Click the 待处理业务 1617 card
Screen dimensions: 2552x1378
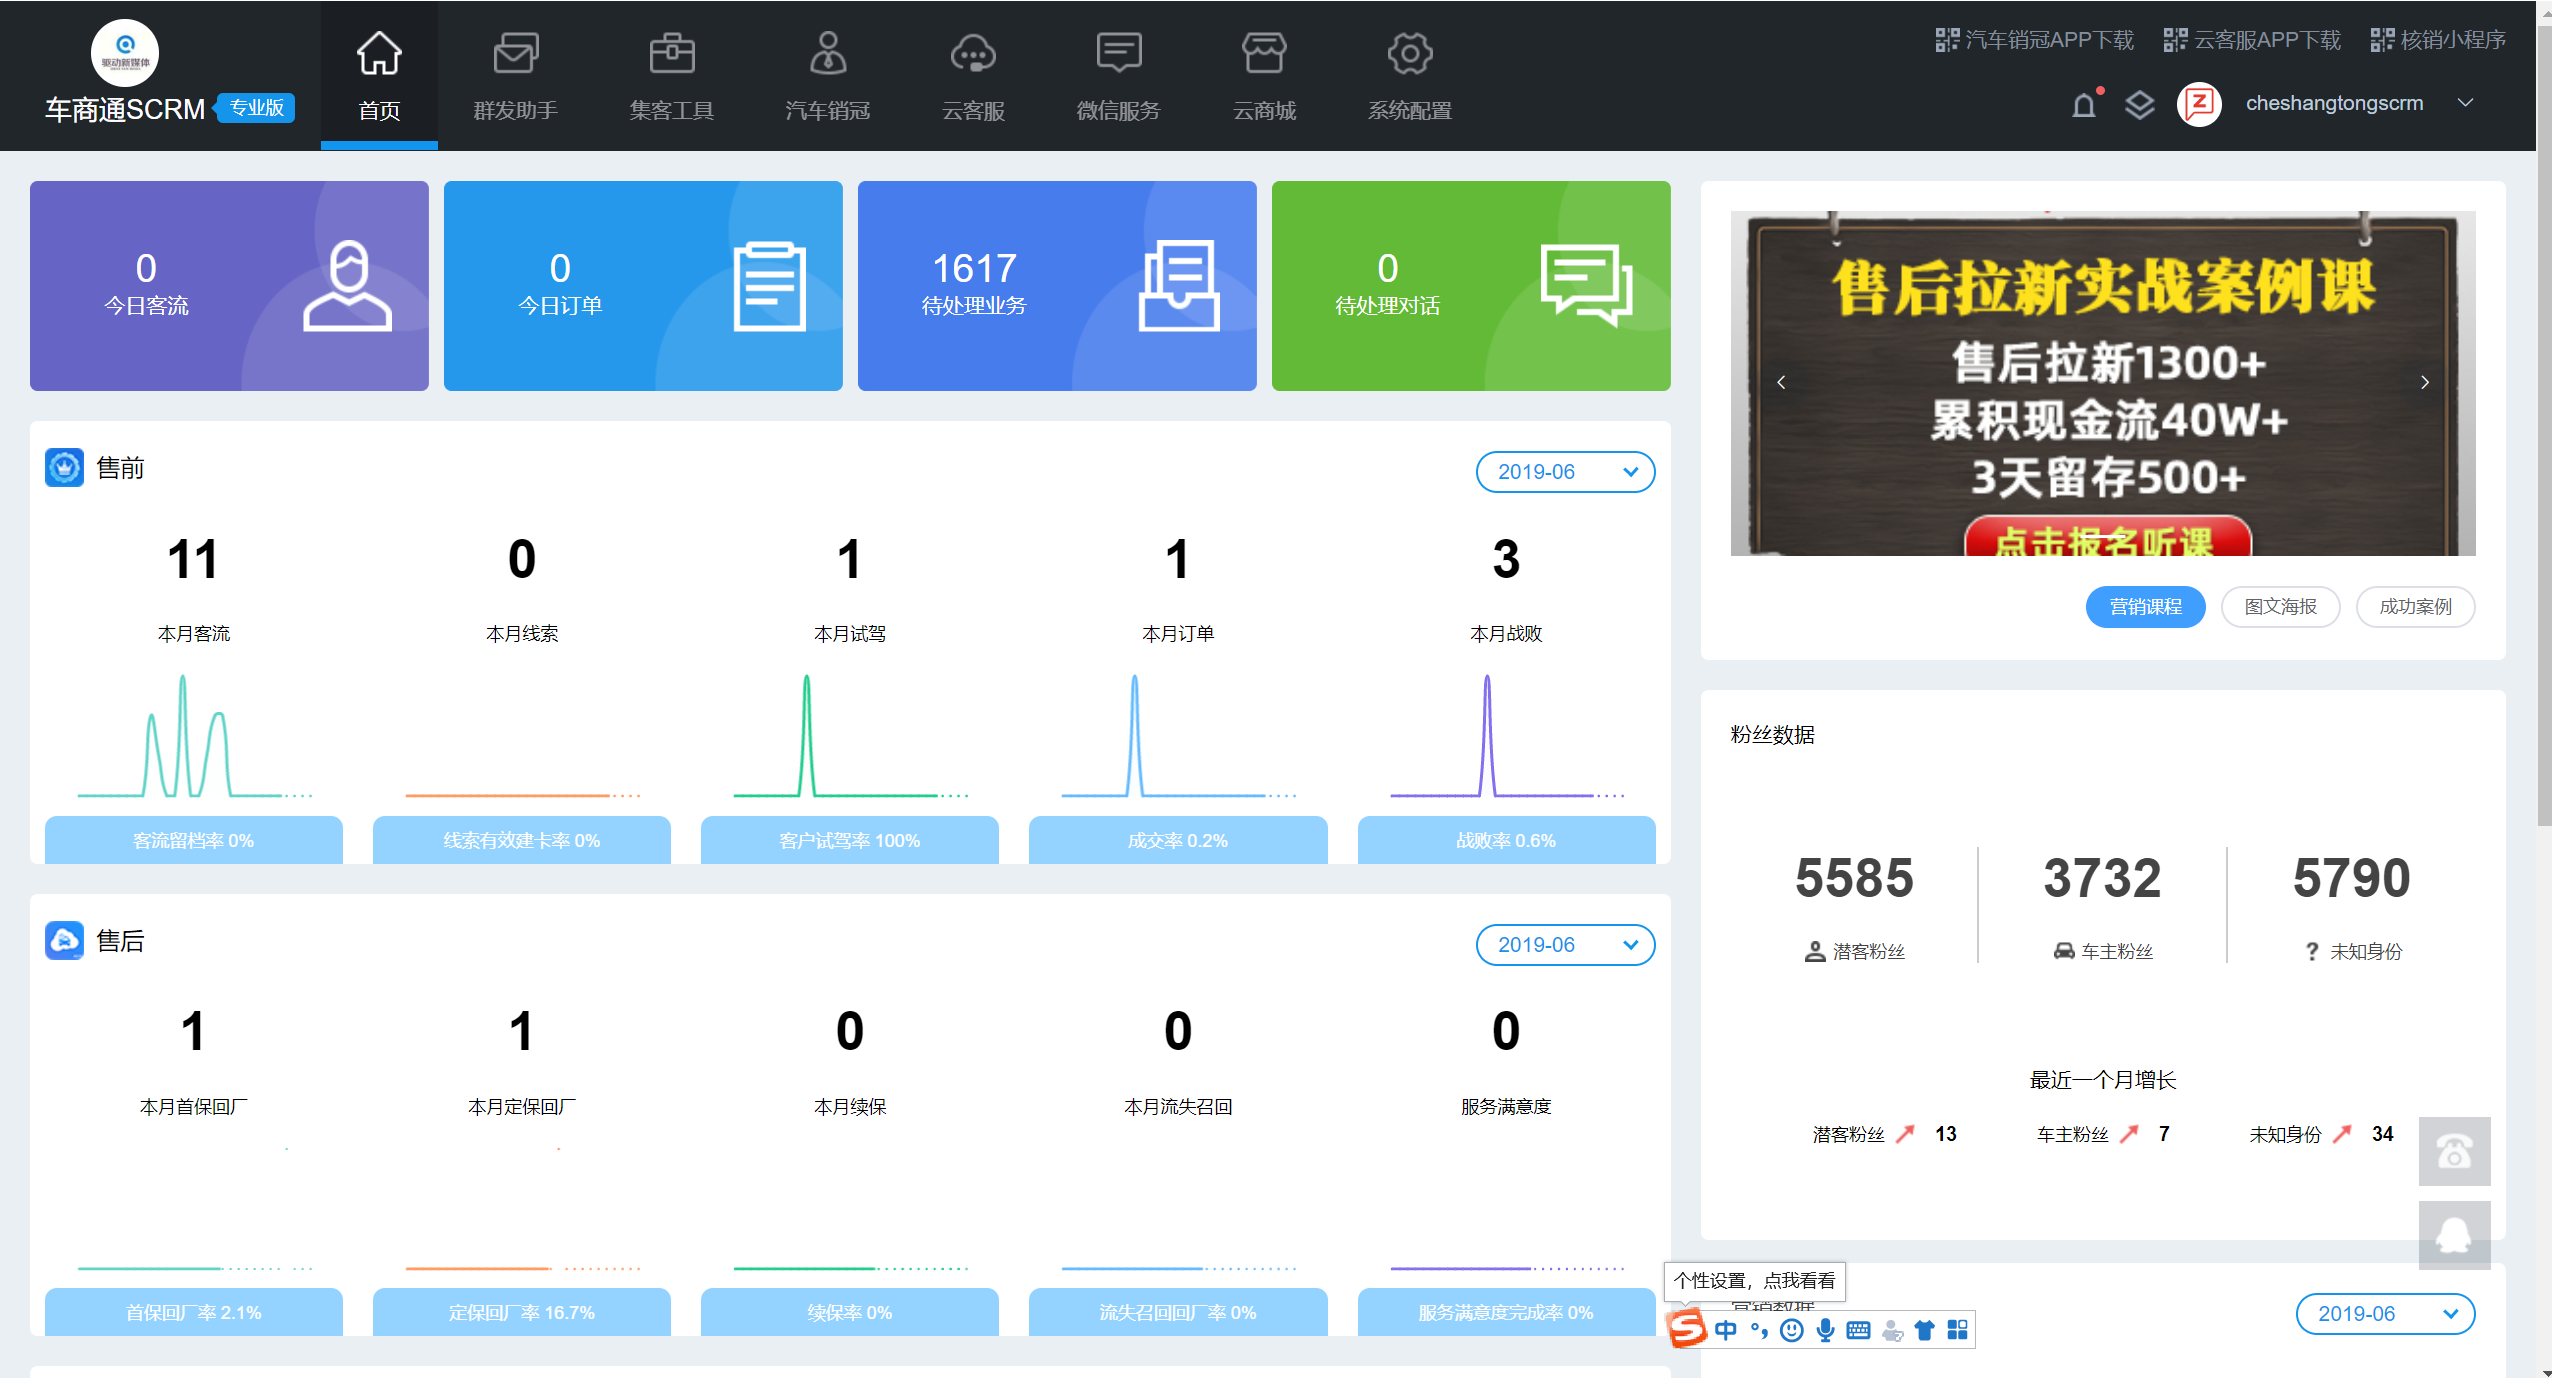coord(1056,286)
